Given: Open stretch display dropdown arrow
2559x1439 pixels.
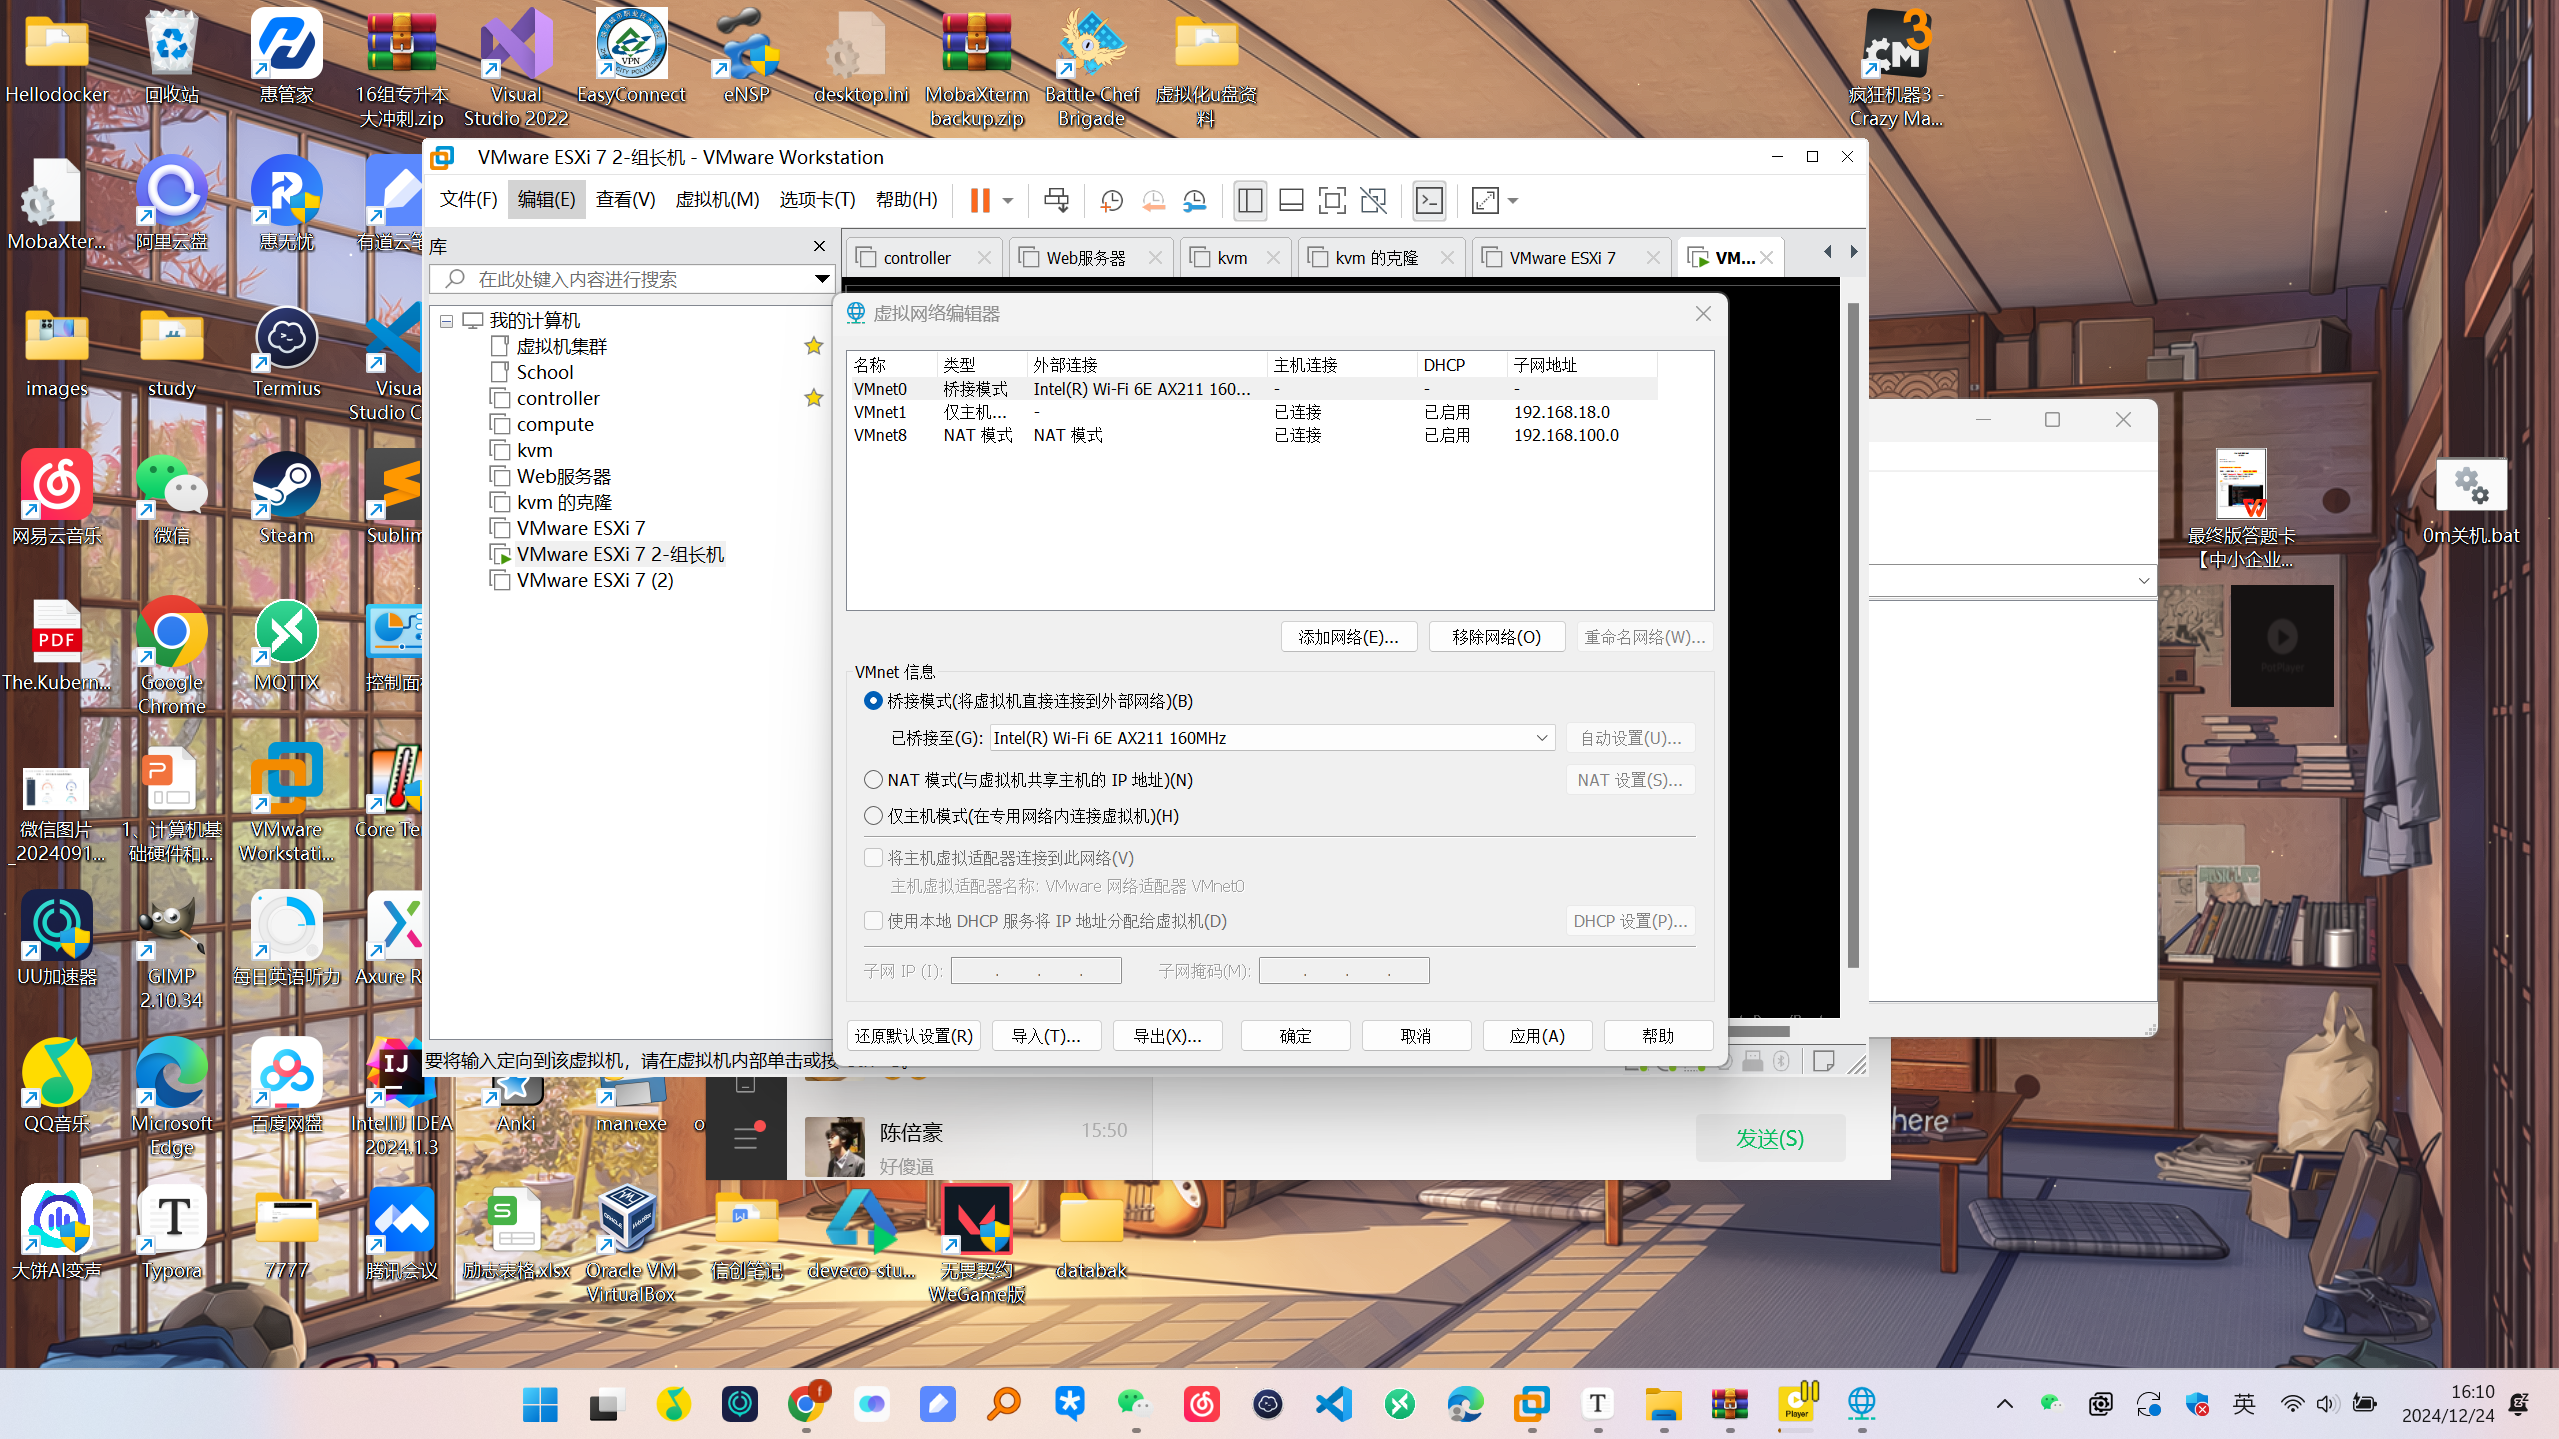Looking at the screenshot, I should pos(1513,201).
